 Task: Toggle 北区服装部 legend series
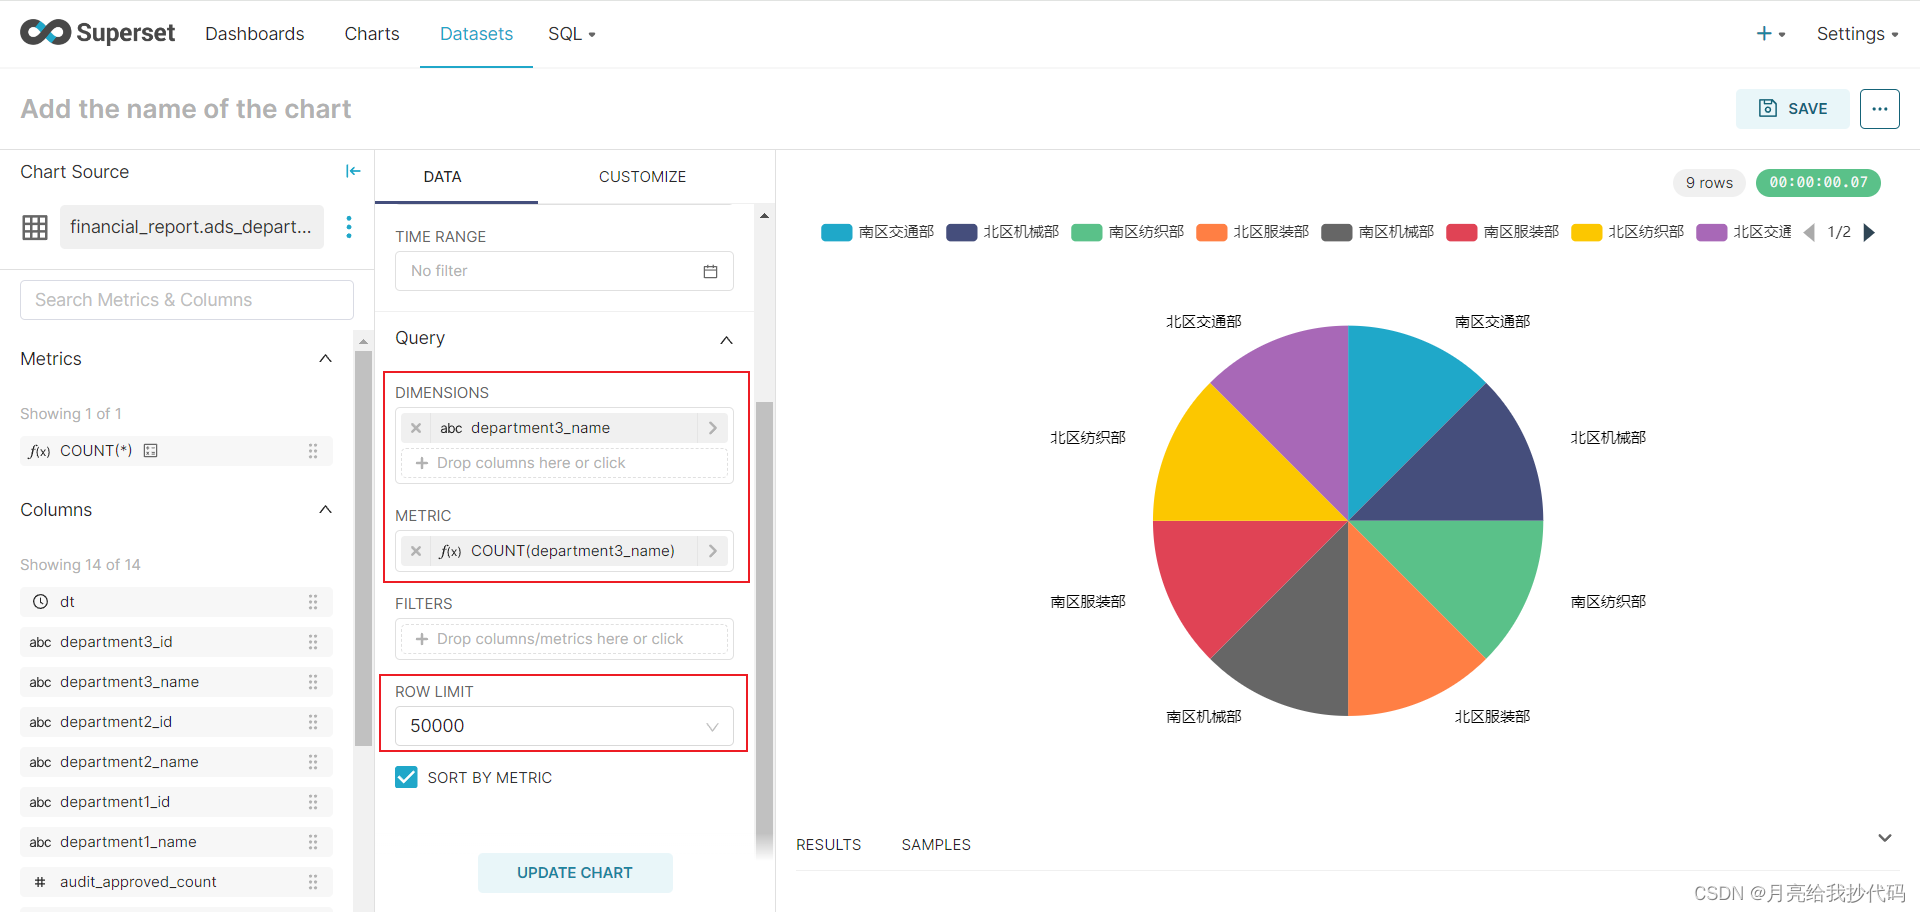point(1252,232)
